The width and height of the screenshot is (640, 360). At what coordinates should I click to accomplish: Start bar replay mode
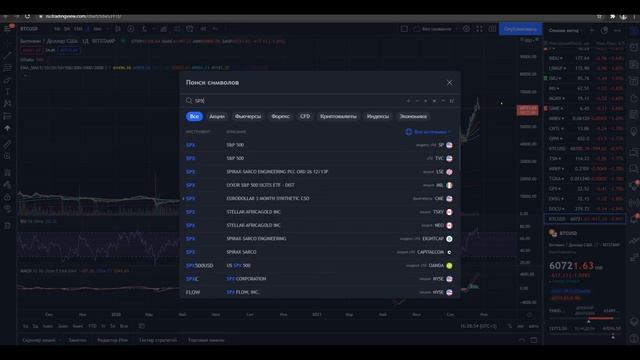(x=203, y=29)
